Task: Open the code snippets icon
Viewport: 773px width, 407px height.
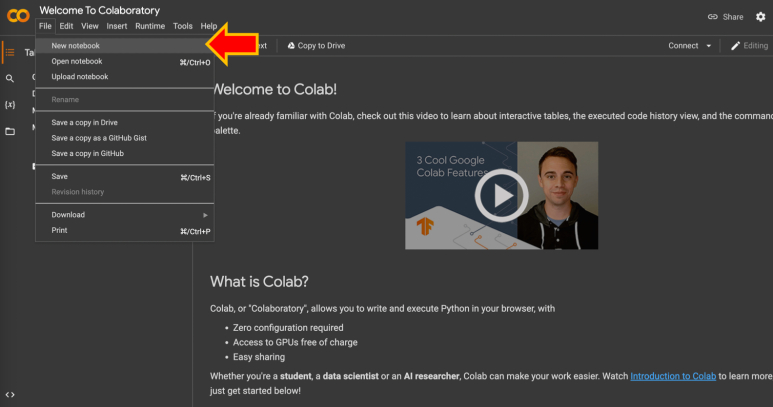Action: pyautogui.click(x=10, y=395)
